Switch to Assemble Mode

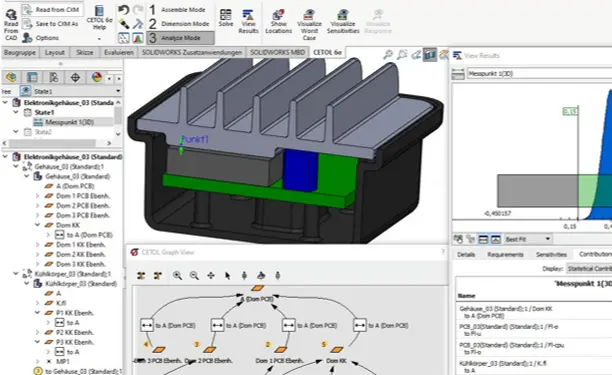point(177,10)
